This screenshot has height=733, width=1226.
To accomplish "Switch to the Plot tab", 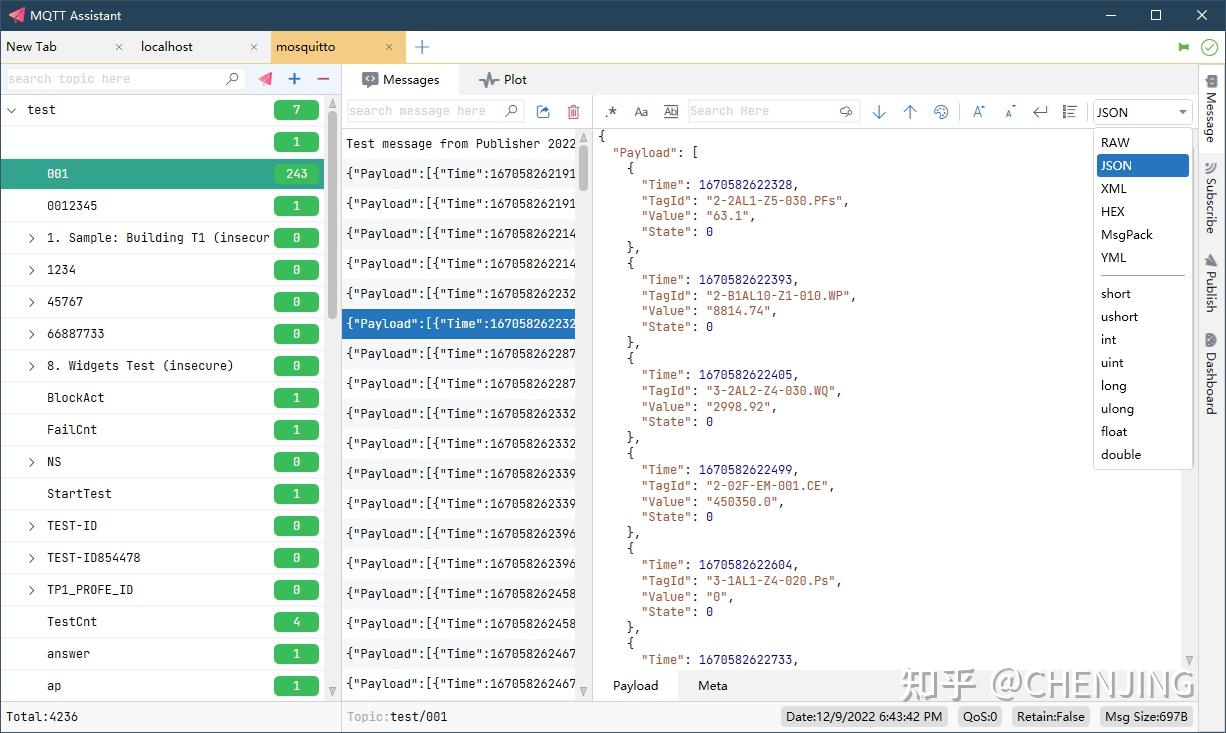I will coord(502,79).
